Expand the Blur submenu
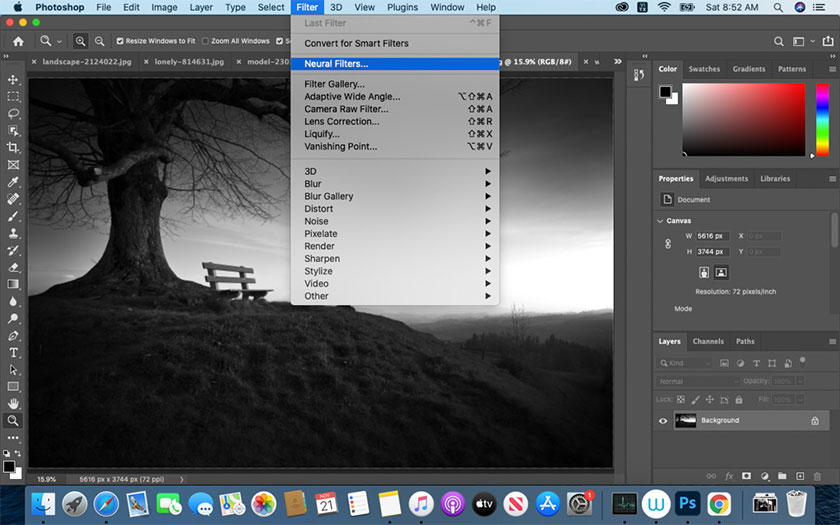Image resolution: width=840 pixels, height=525 pixels. [x=396, y=184]
